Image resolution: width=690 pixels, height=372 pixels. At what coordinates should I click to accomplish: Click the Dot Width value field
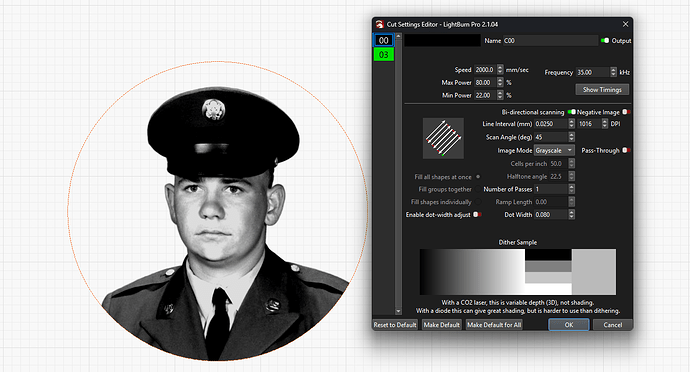coord(551,214)
